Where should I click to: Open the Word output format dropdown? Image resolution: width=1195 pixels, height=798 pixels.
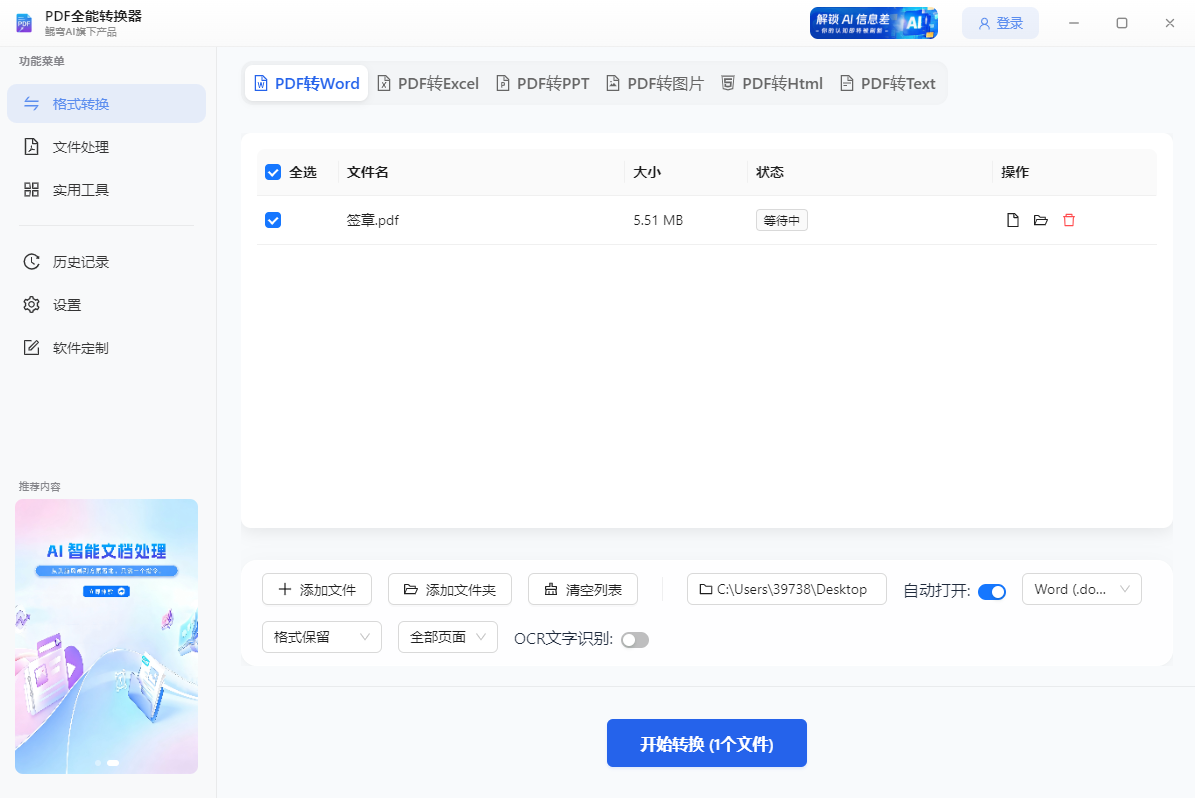[x=1081, y=589]
